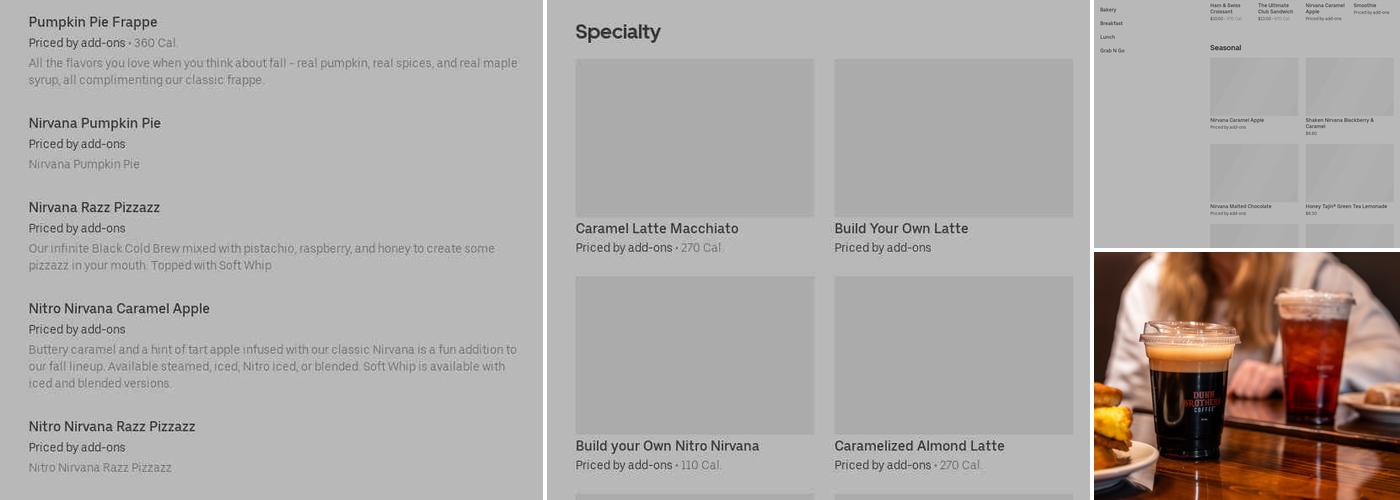1400x500 pixels.
Task: Open the Build Your Own Latte thumbnail
Action: [953, 137]
